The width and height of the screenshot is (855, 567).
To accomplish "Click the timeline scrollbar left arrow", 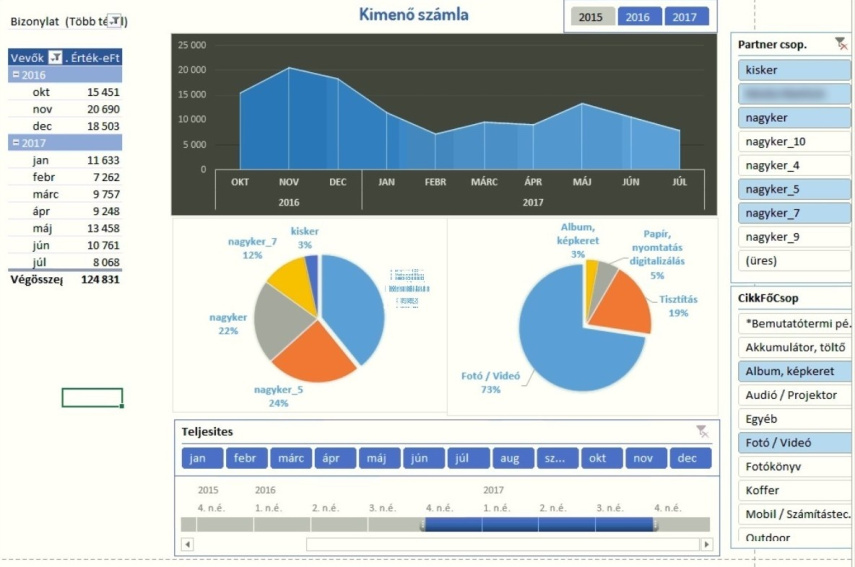I will (182, 544).
